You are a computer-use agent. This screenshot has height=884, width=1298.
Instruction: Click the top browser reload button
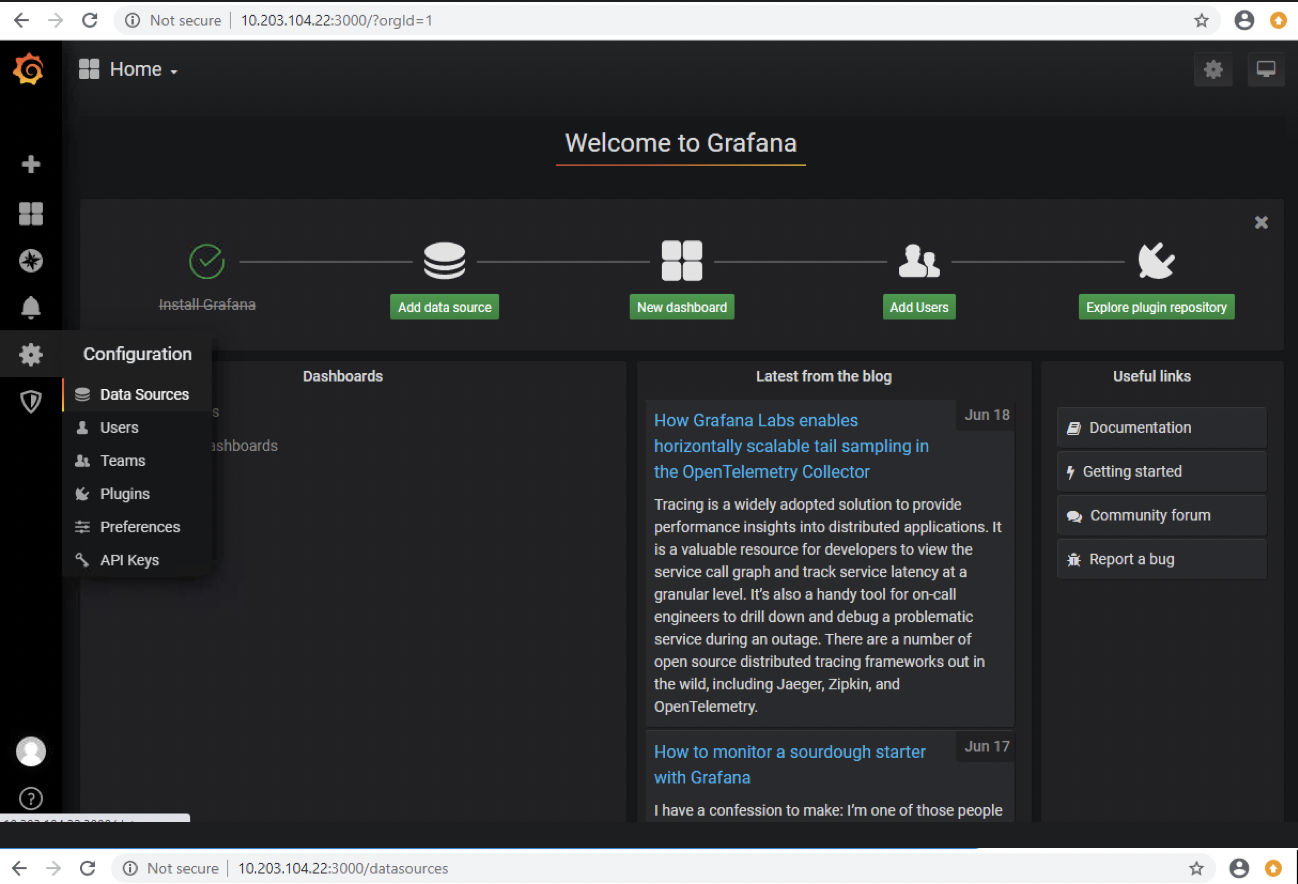point(89,20)
